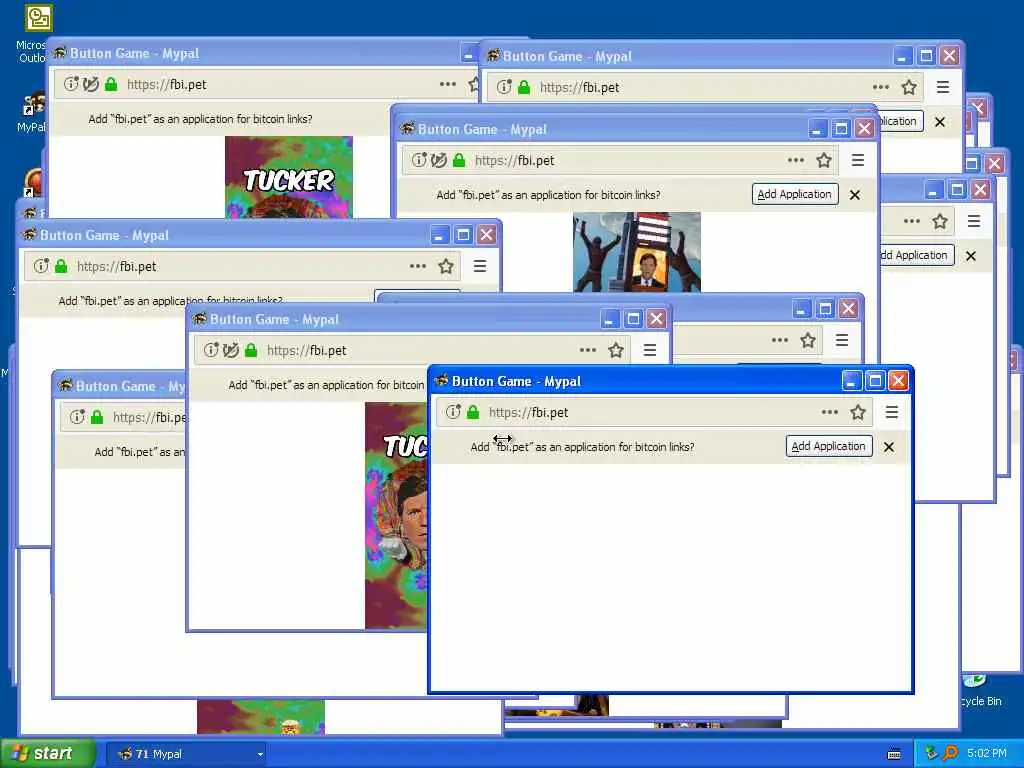1024x768 pixels.
Task: Click Add Application in the jumping-figures image window
Action: click(x=795, y=195)
